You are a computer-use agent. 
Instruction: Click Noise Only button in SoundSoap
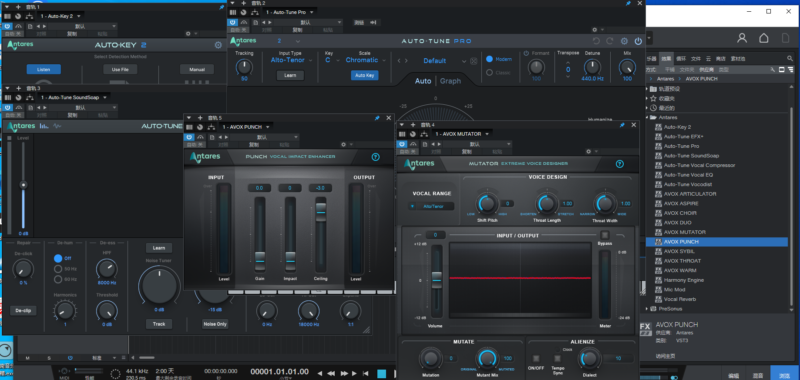click(x=215, y=324)
